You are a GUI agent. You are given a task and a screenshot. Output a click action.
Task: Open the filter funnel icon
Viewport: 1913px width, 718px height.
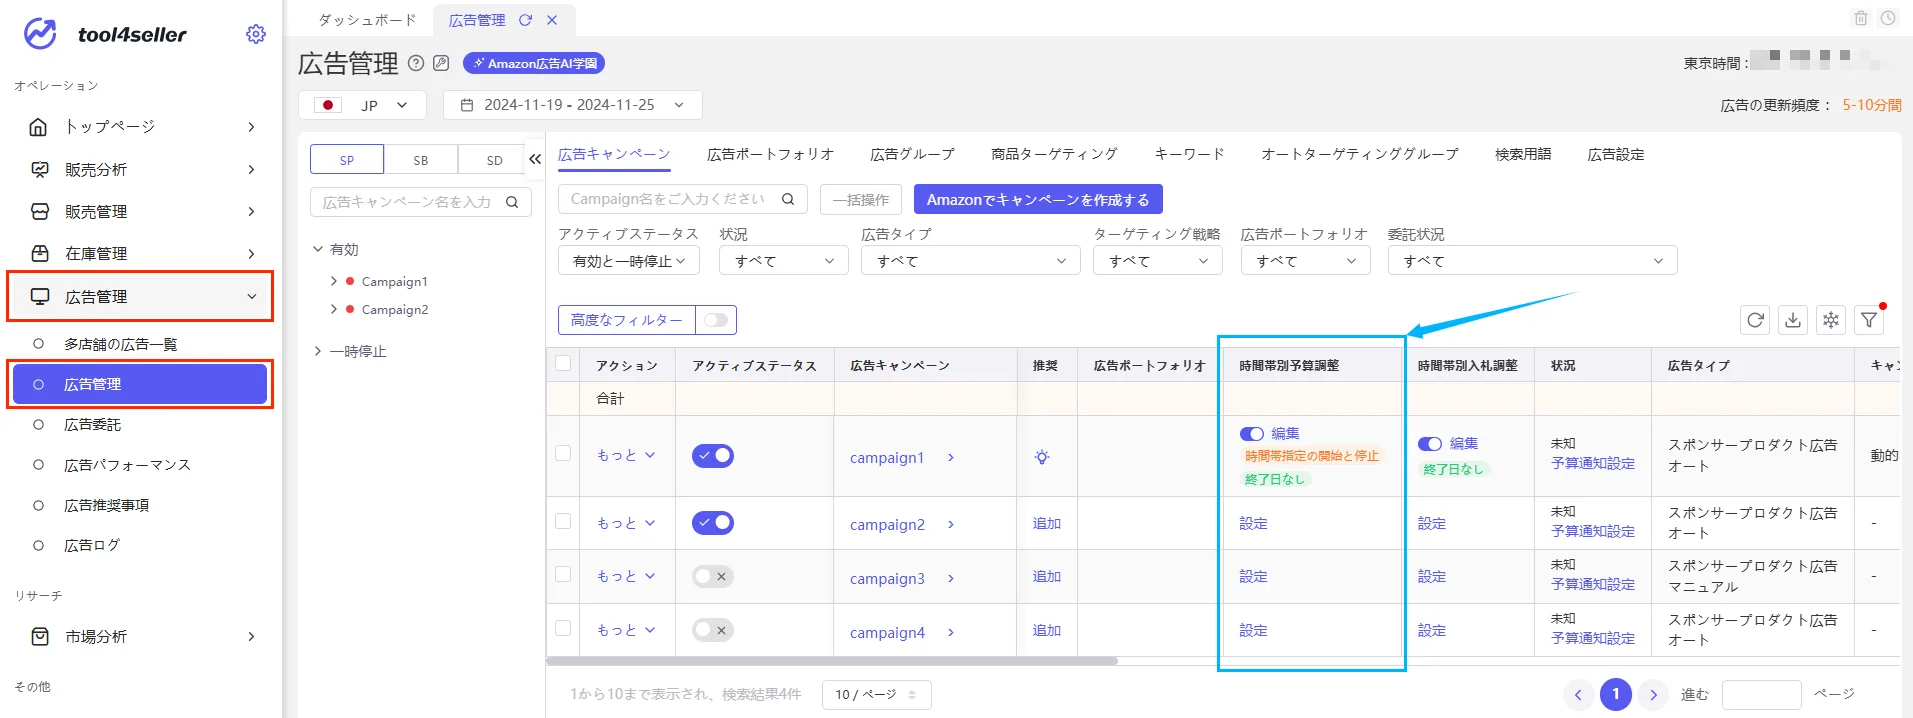1869,320
